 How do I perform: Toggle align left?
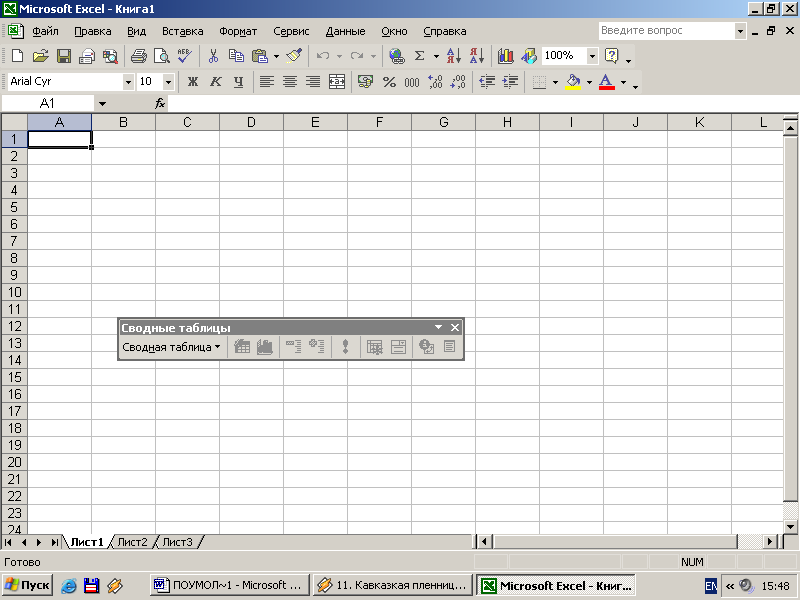click(x=267, y=82)
